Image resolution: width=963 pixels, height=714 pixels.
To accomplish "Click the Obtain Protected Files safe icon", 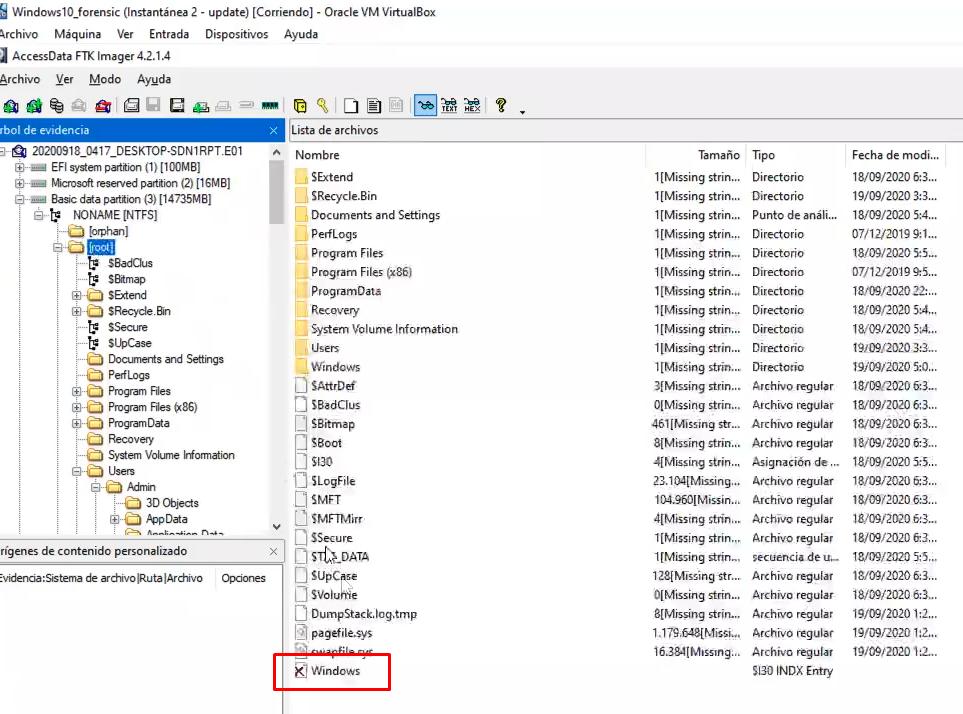I will [x=300, y=106].
